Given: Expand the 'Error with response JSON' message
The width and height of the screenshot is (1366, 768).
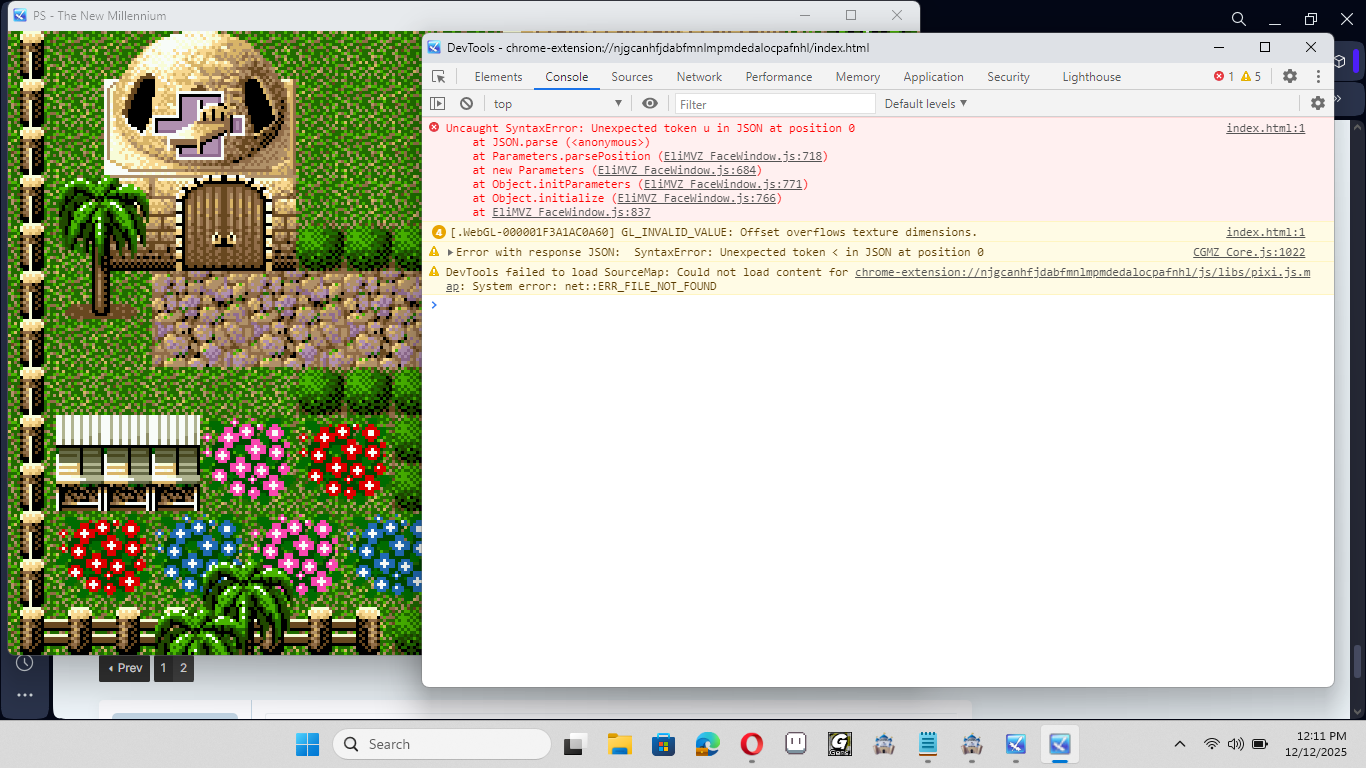Looking at the screenshot, I should 450,252.
